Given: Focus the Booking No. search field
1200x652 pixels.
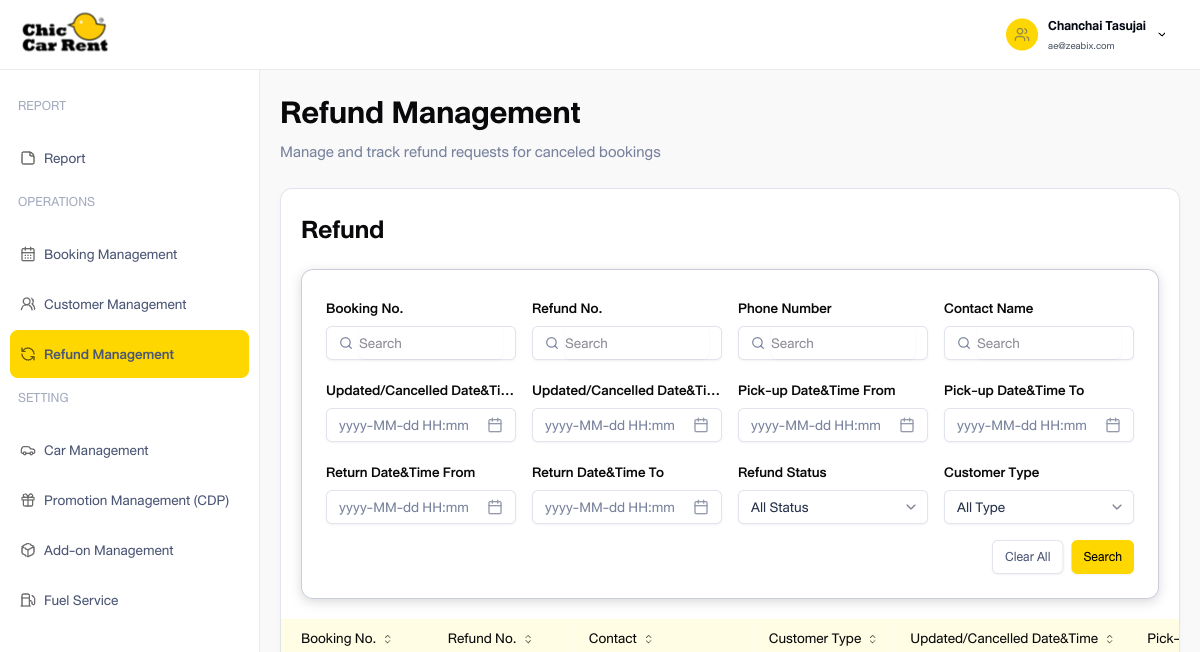Looking at the screenshot, I should [421, 343].
